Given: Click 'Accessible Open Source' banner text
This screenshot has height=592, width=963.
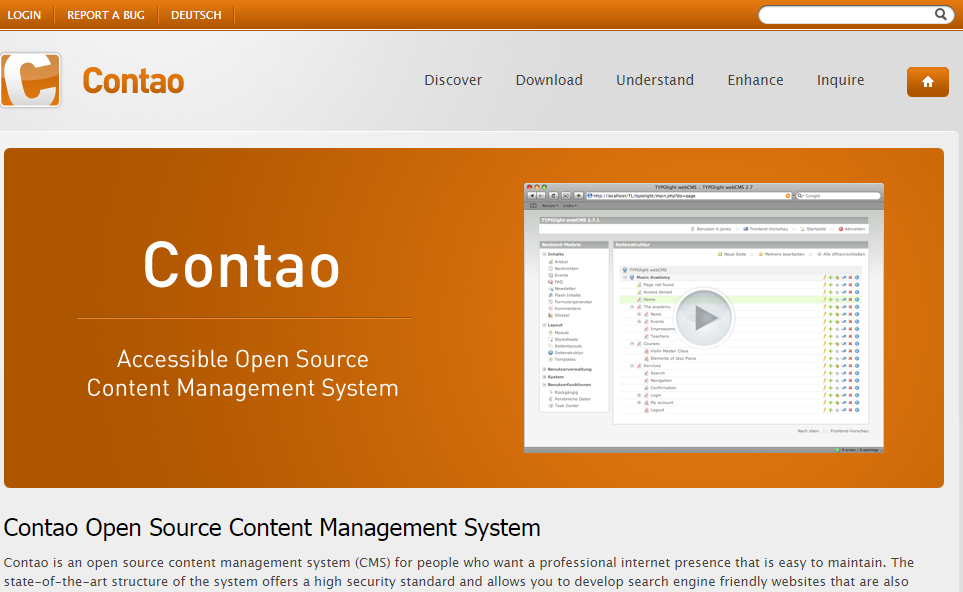Looking at the screenshot, I should [243, 359].
